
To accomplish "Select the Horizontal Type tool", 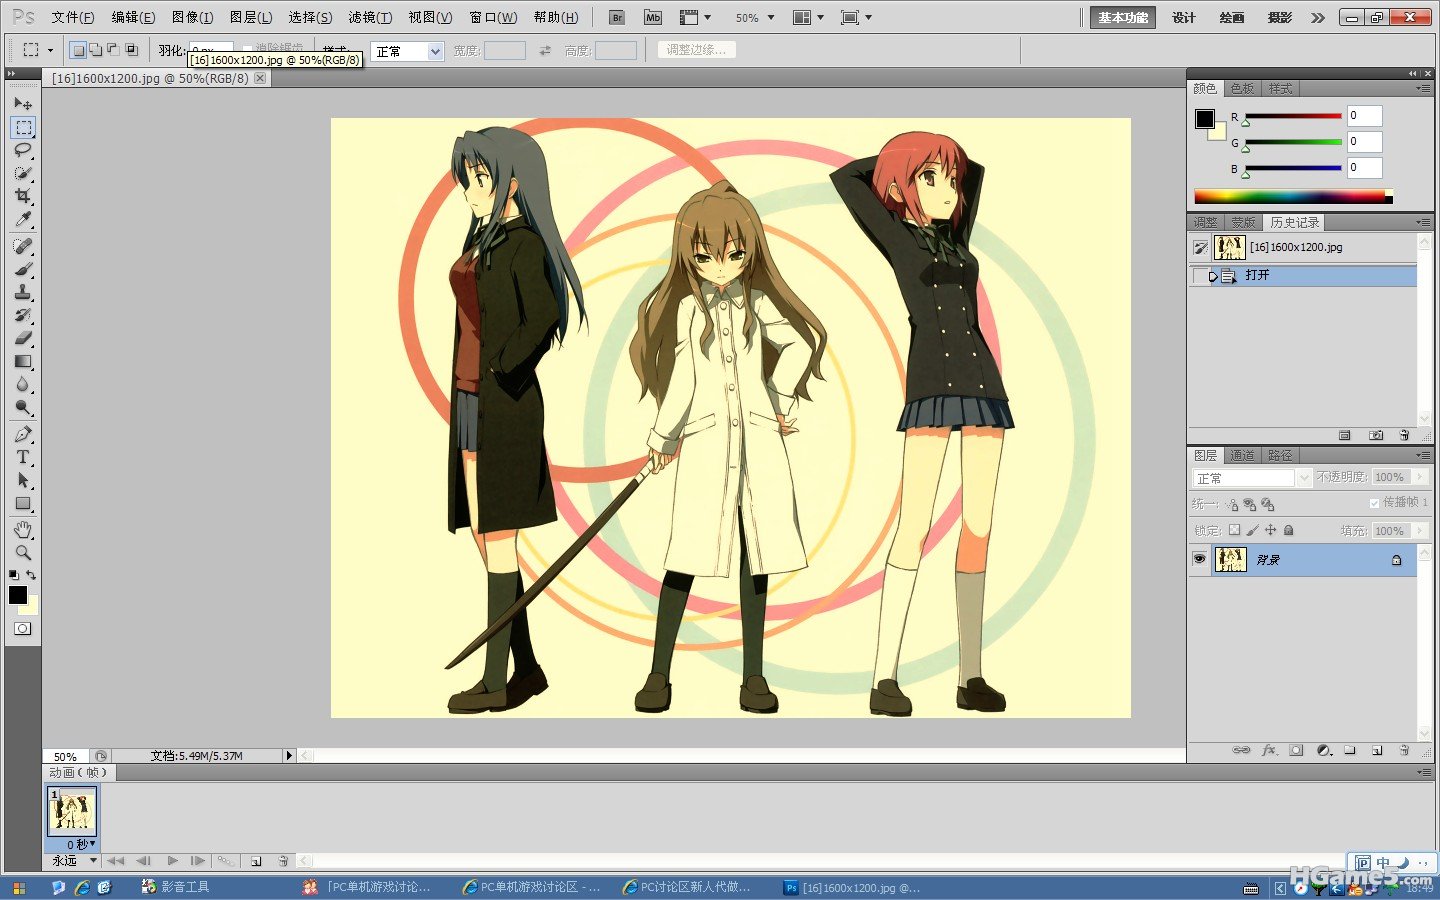I will pos(23,457).
